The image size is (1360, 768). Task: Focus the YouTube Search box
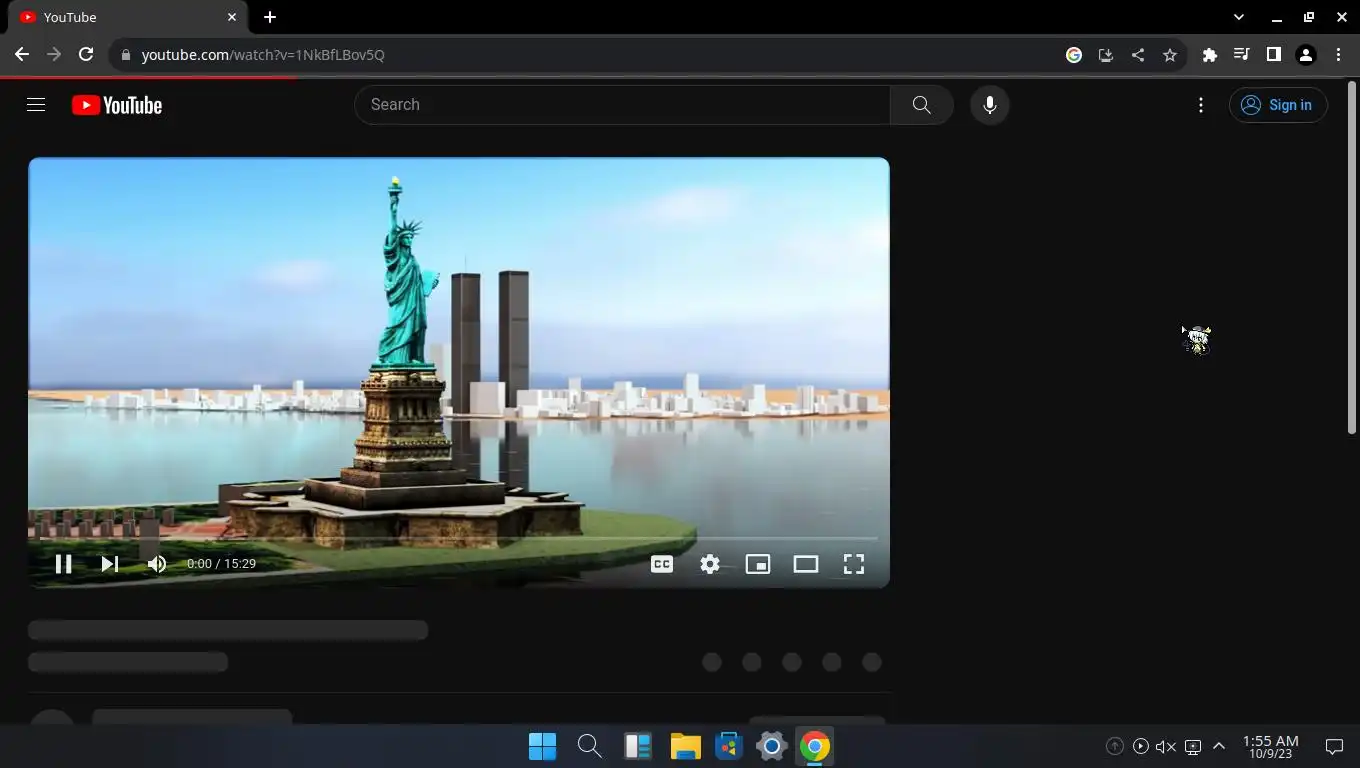[x=622, y=105]
